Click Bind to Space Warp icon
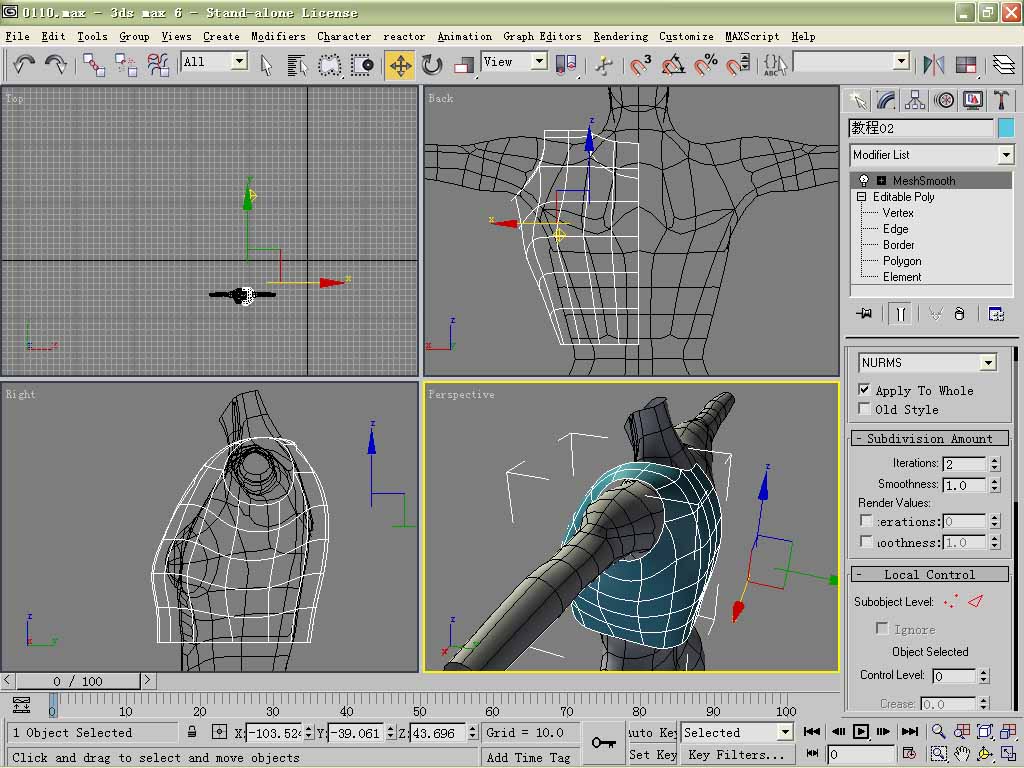Viewport: 1024px width, 768px height. 157,64
